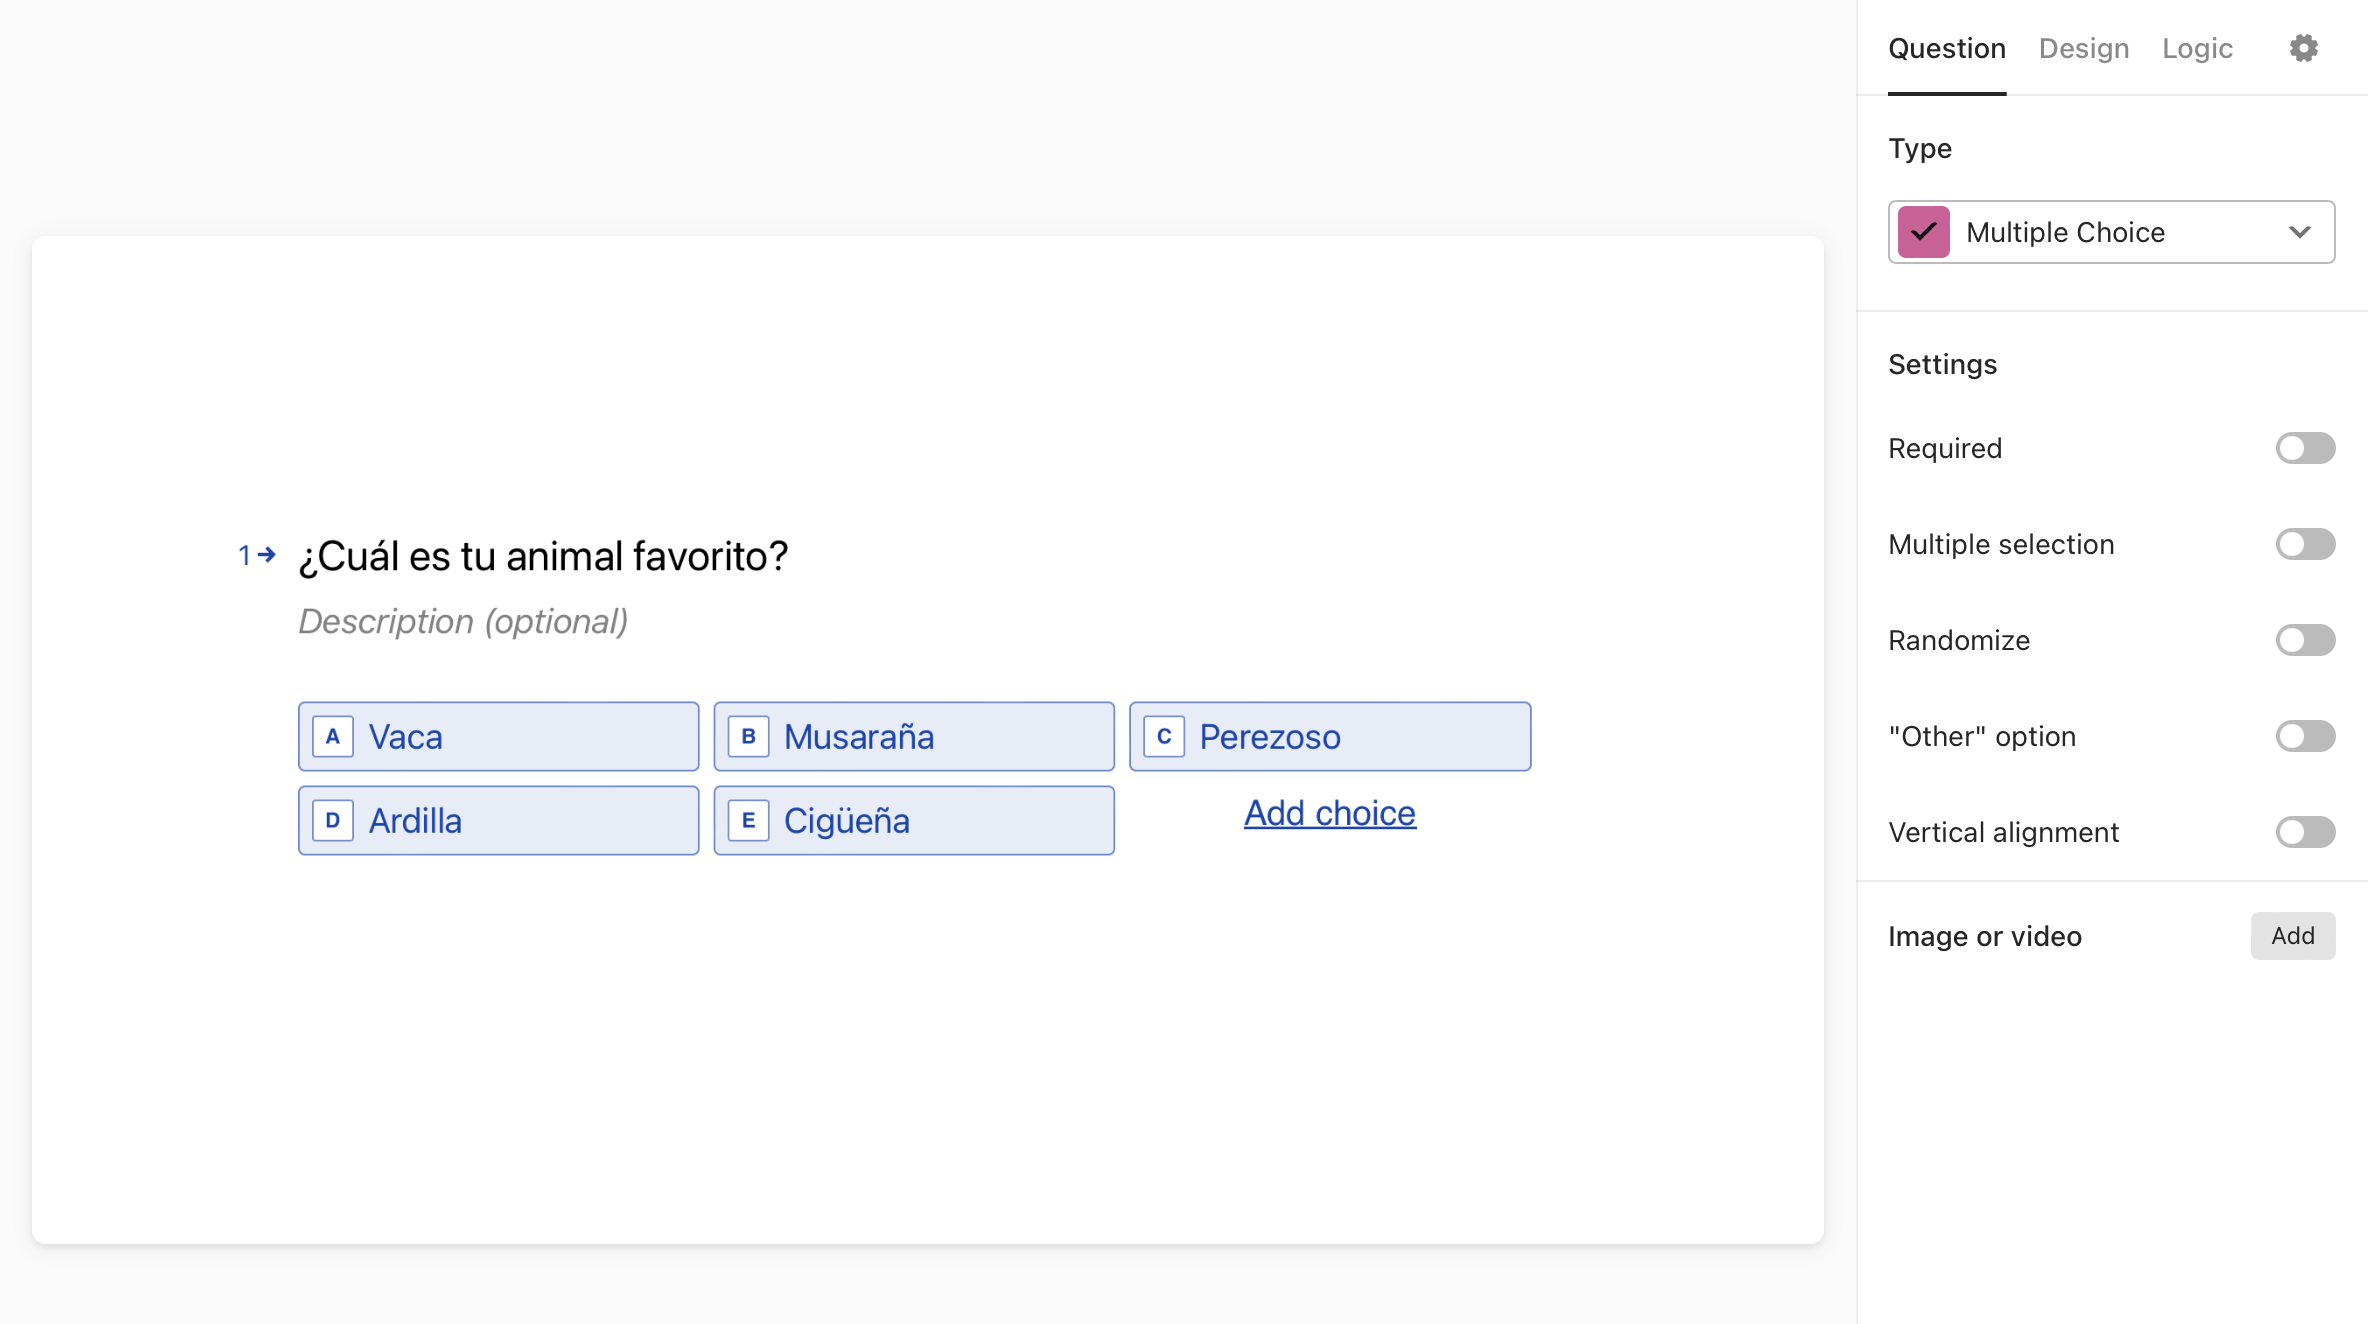Open the Multiple Choice type dropdown
The height and width of the screenshot is (1324, 2368).
pos(2112,232)
